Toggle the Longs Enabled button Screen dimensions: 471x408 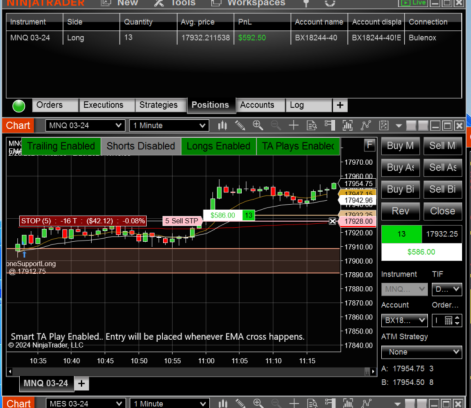click(218, 146)
